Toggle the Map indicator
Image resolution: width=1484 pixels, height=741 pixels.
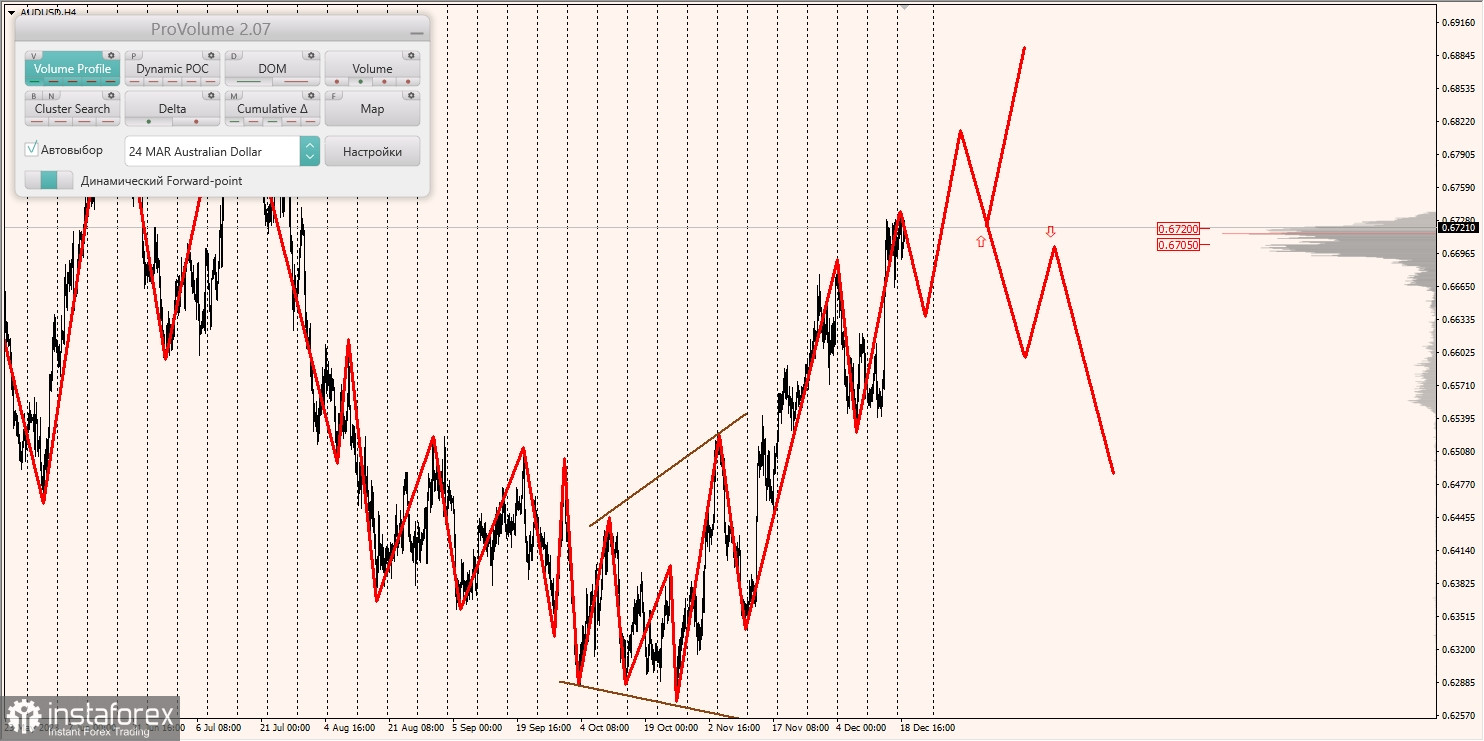pos(372,109)
